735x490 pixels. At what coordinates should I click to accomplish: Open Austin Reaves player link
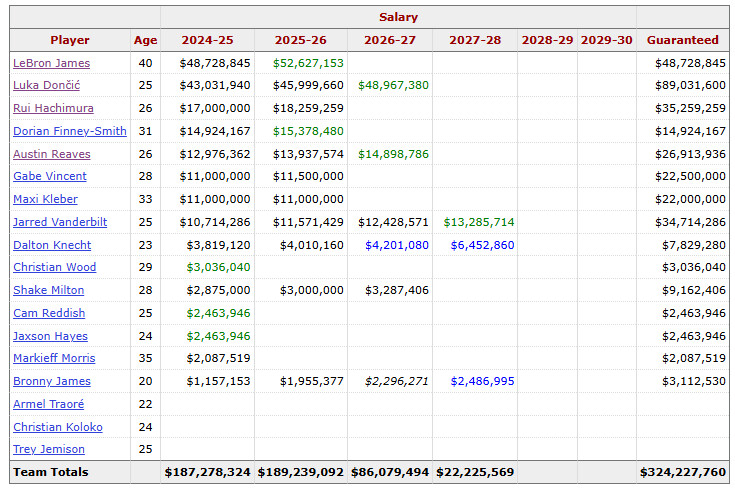point(52,154)
